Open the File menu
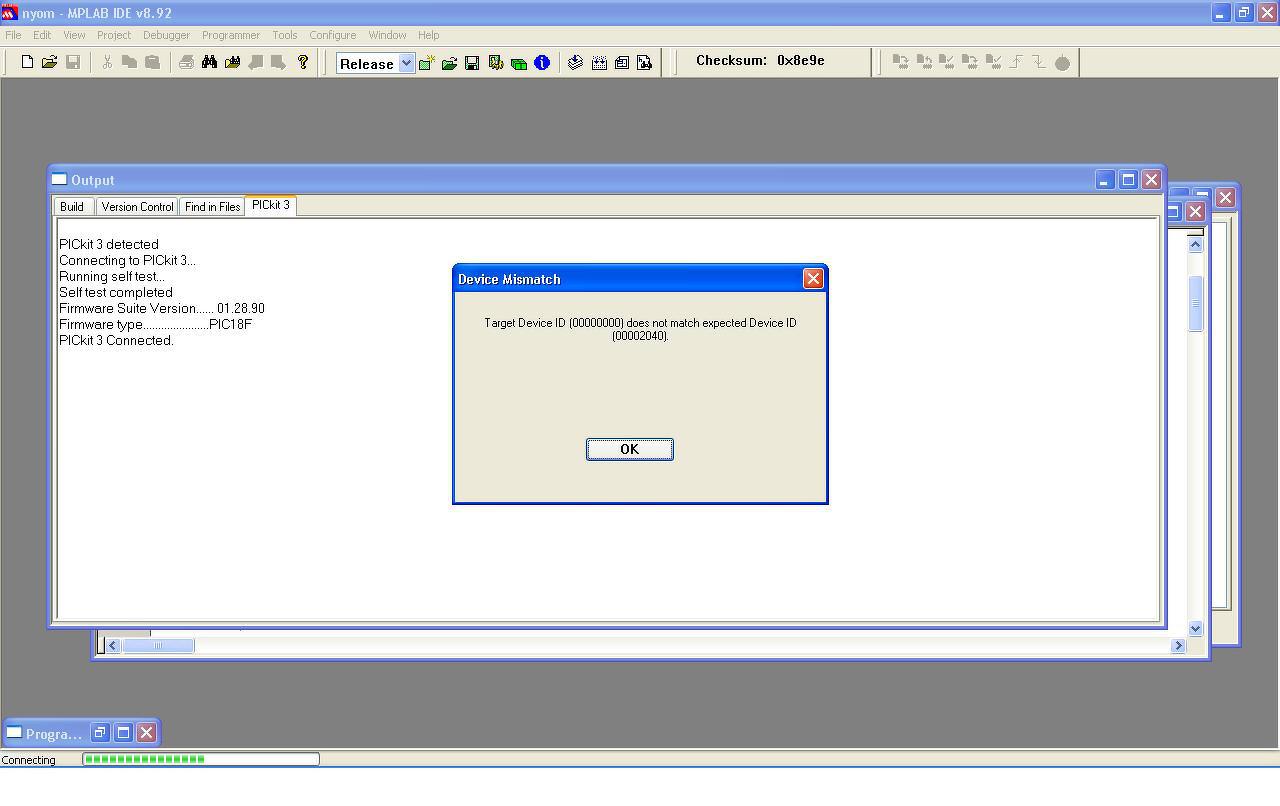The width and height of the screenshot is (1280, 806). pos(13,35)
